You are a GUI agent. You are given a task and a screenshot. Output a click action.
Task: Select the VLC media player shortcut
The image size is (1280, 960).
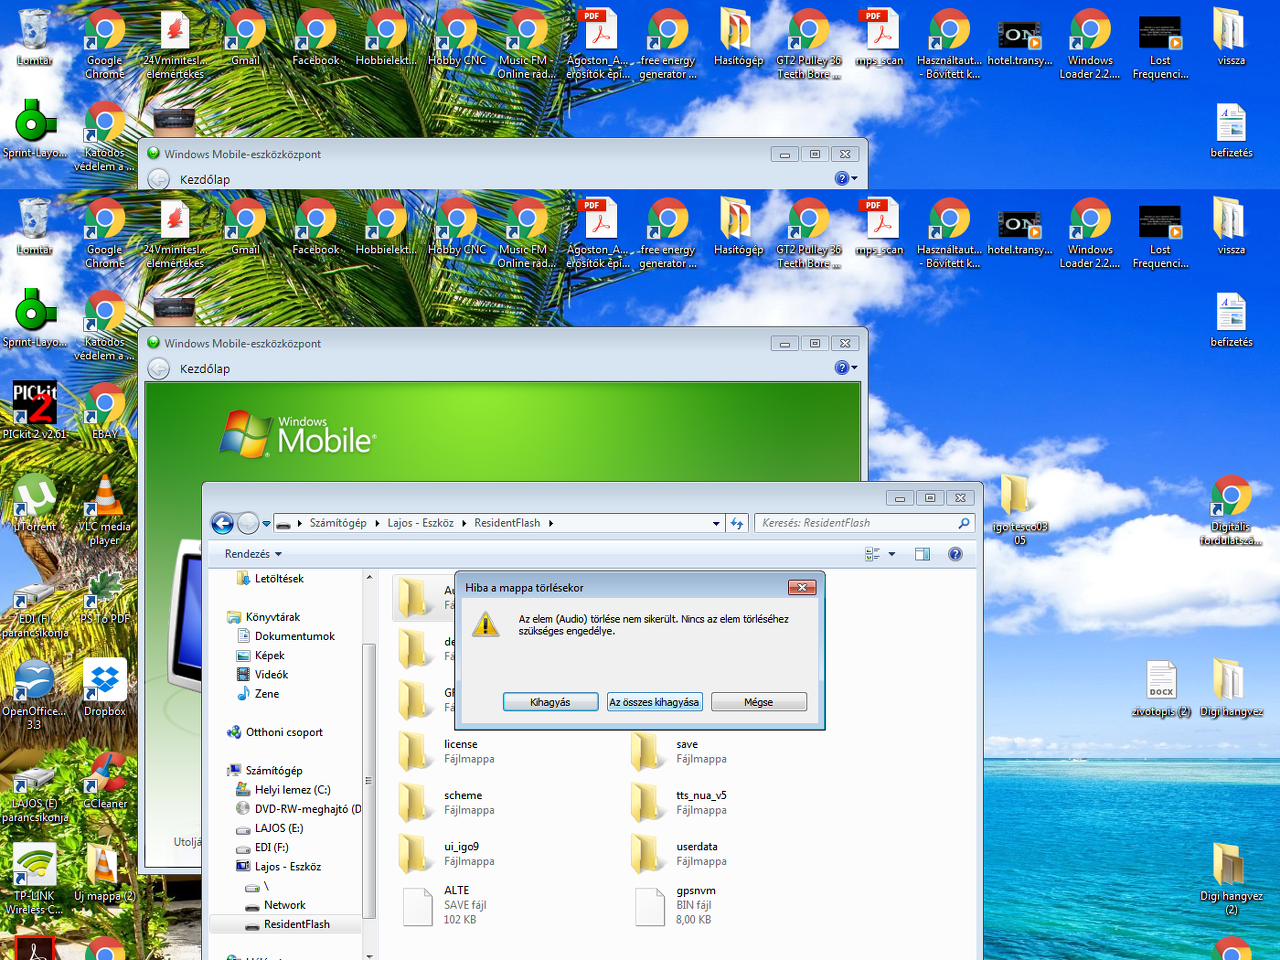click(x=104, y=509)
